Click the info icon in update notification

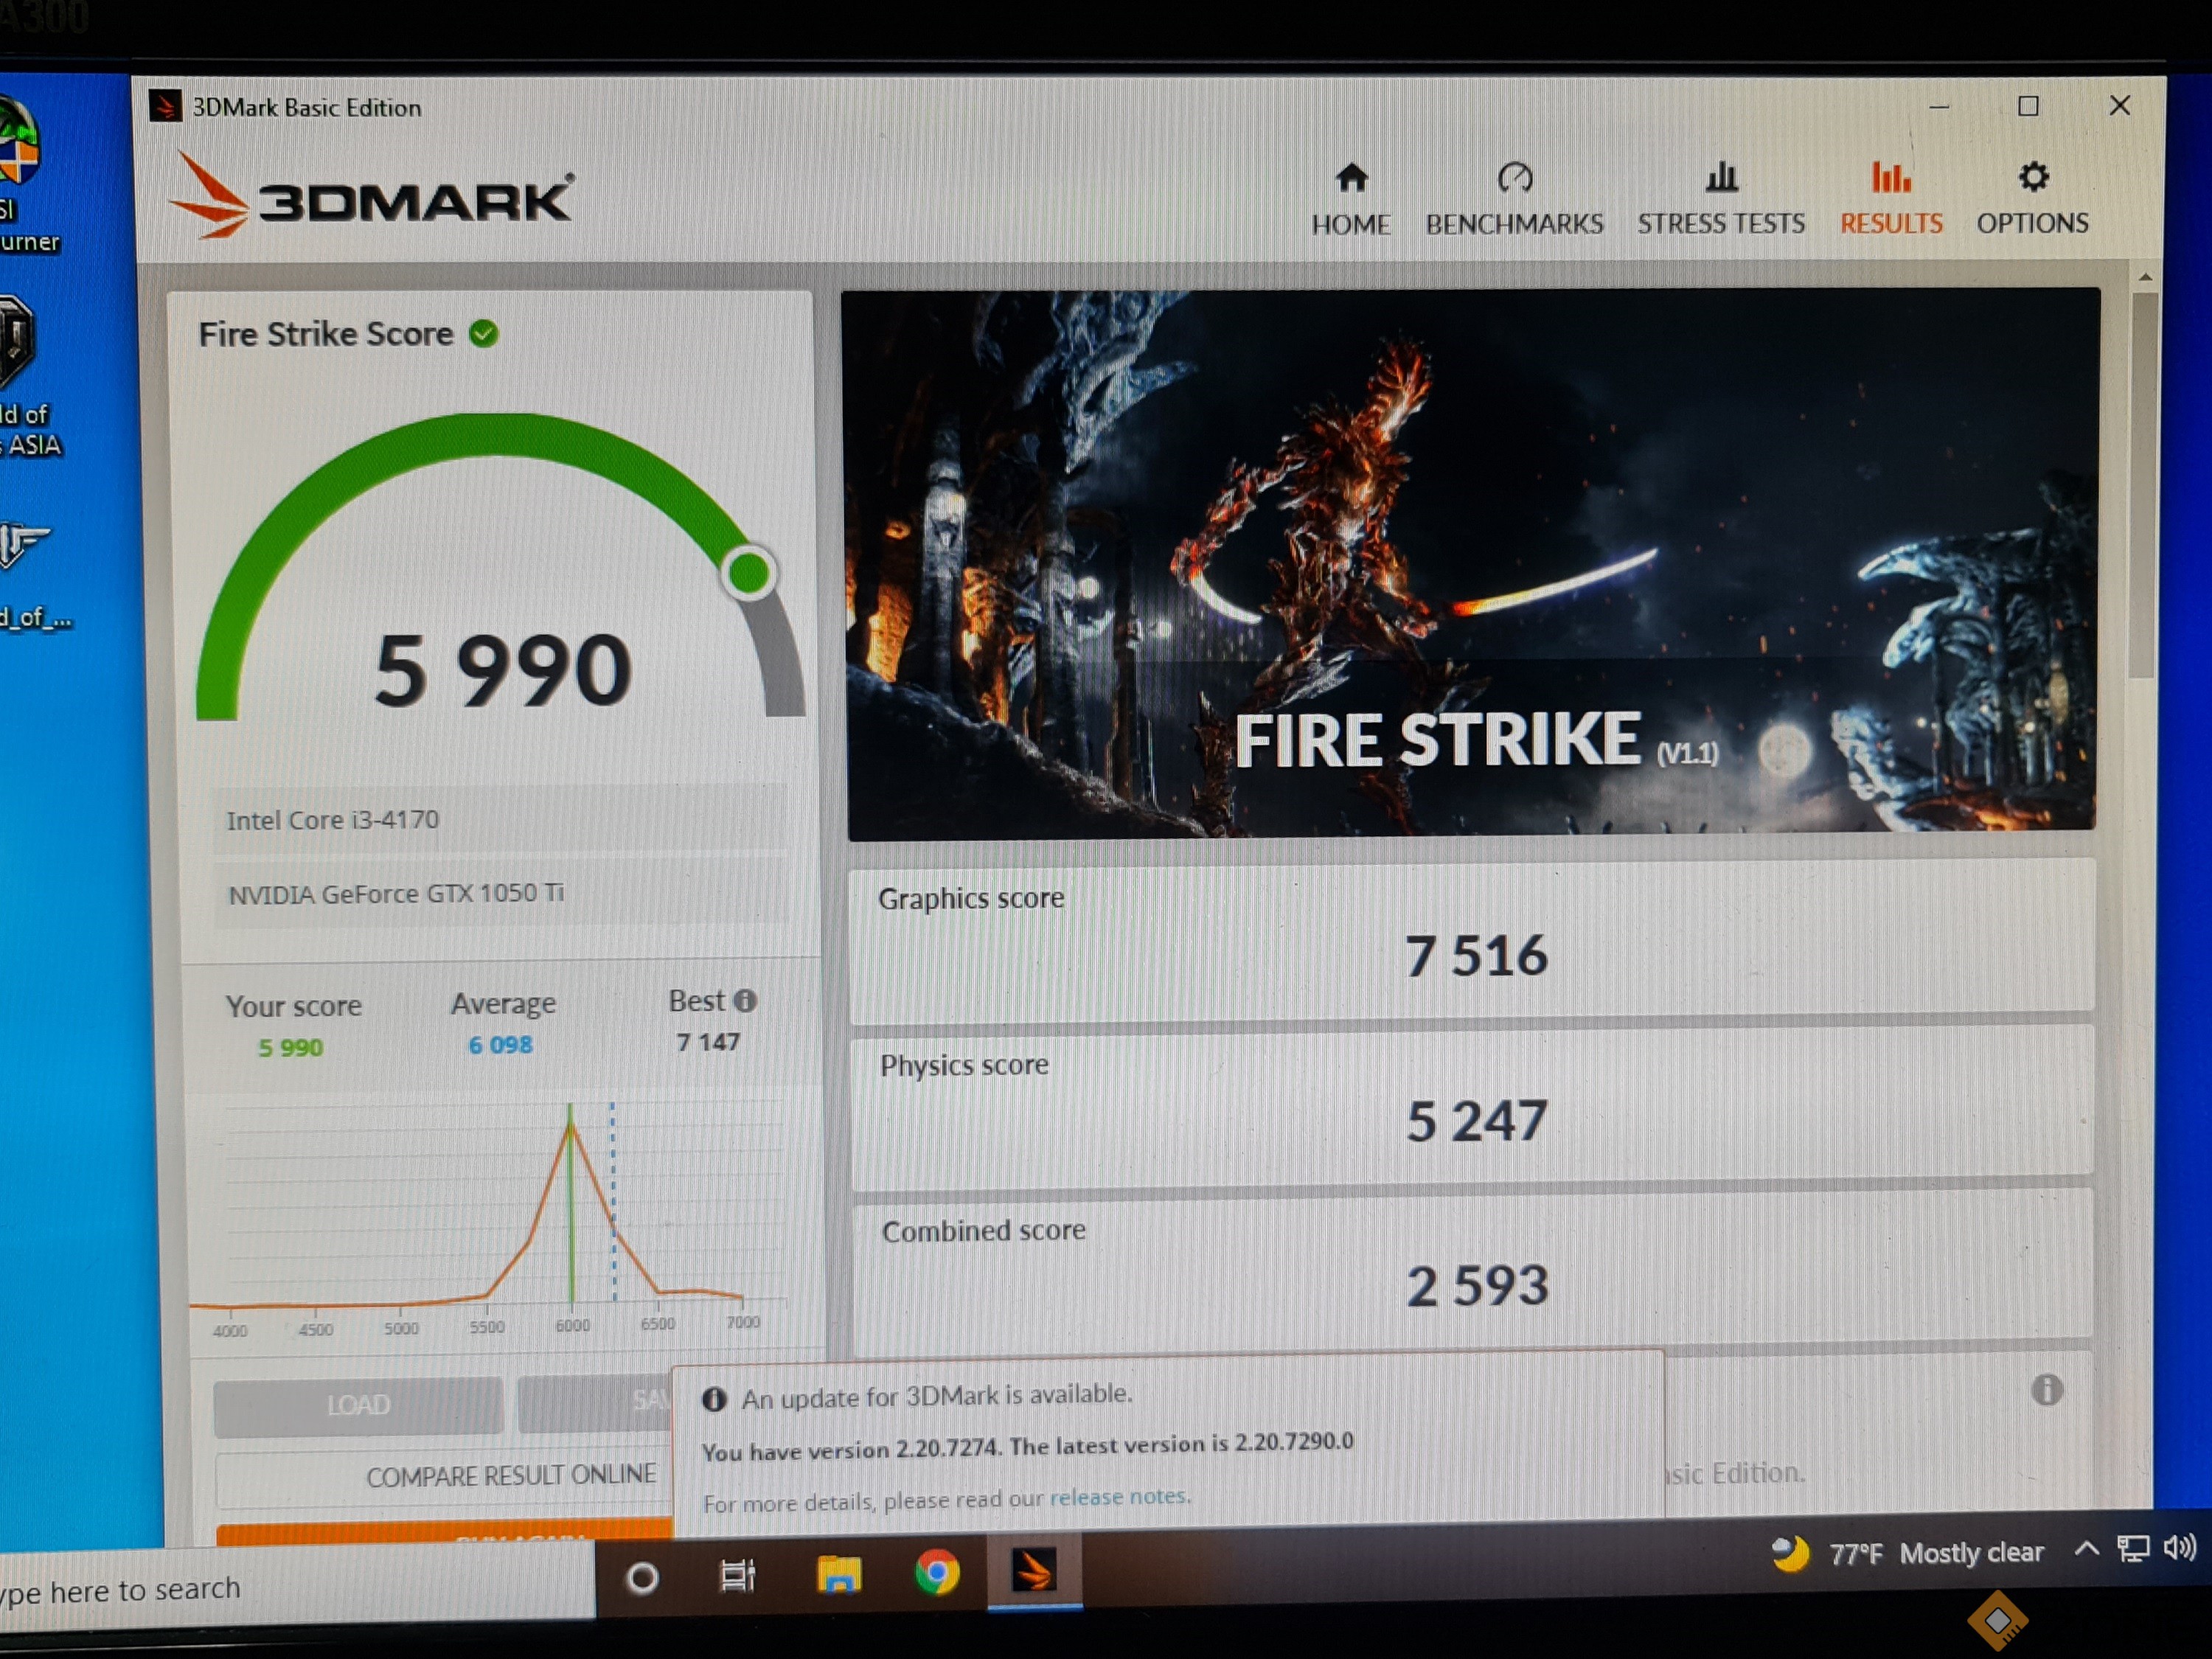pos(714,1399)
